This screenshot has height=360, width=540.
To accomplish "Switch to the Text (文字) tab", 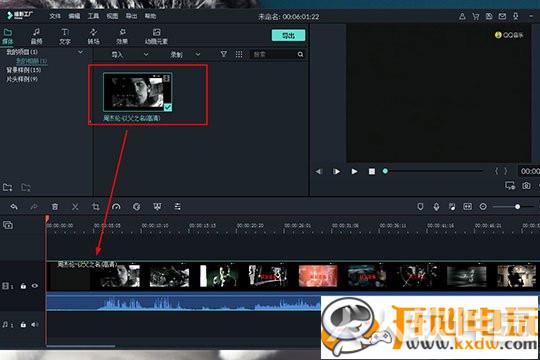I will (x=65, y=37).
